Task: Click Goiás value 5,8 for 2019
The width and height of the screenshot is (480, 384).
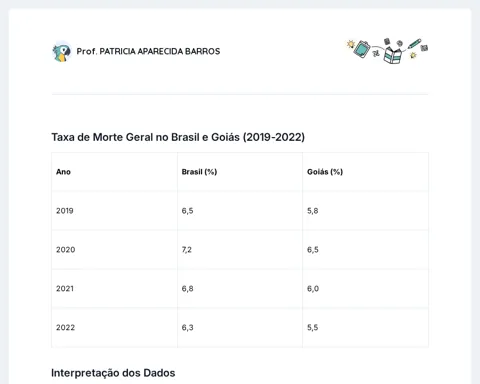Action: (313, 211)
